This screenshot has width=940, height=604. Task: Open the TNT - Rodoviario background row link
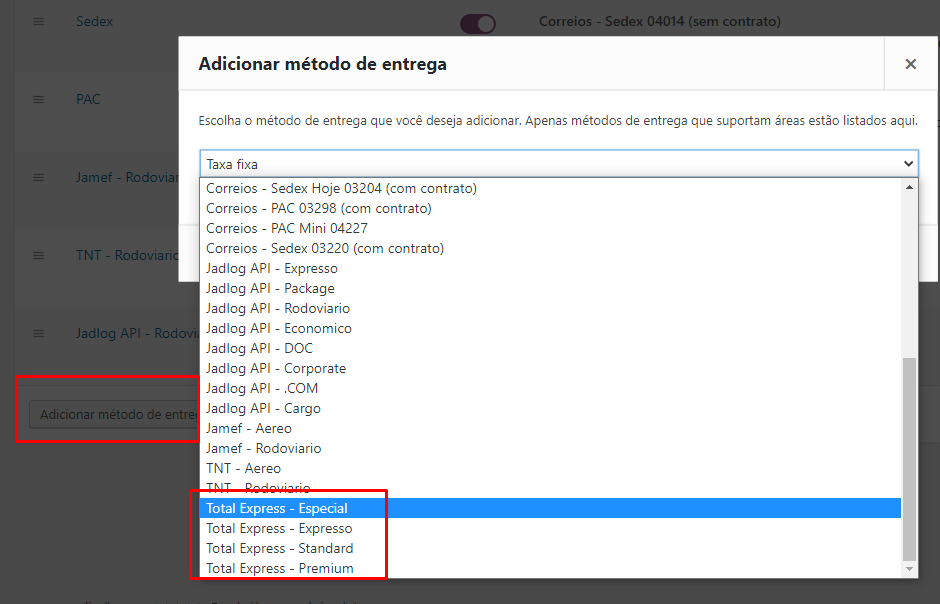click(127, 255)
